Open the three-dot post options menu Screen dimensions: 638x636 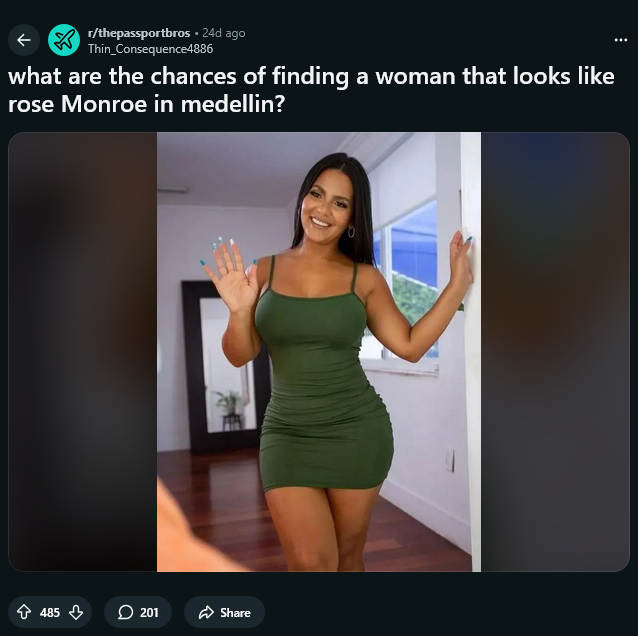(621, 40)
